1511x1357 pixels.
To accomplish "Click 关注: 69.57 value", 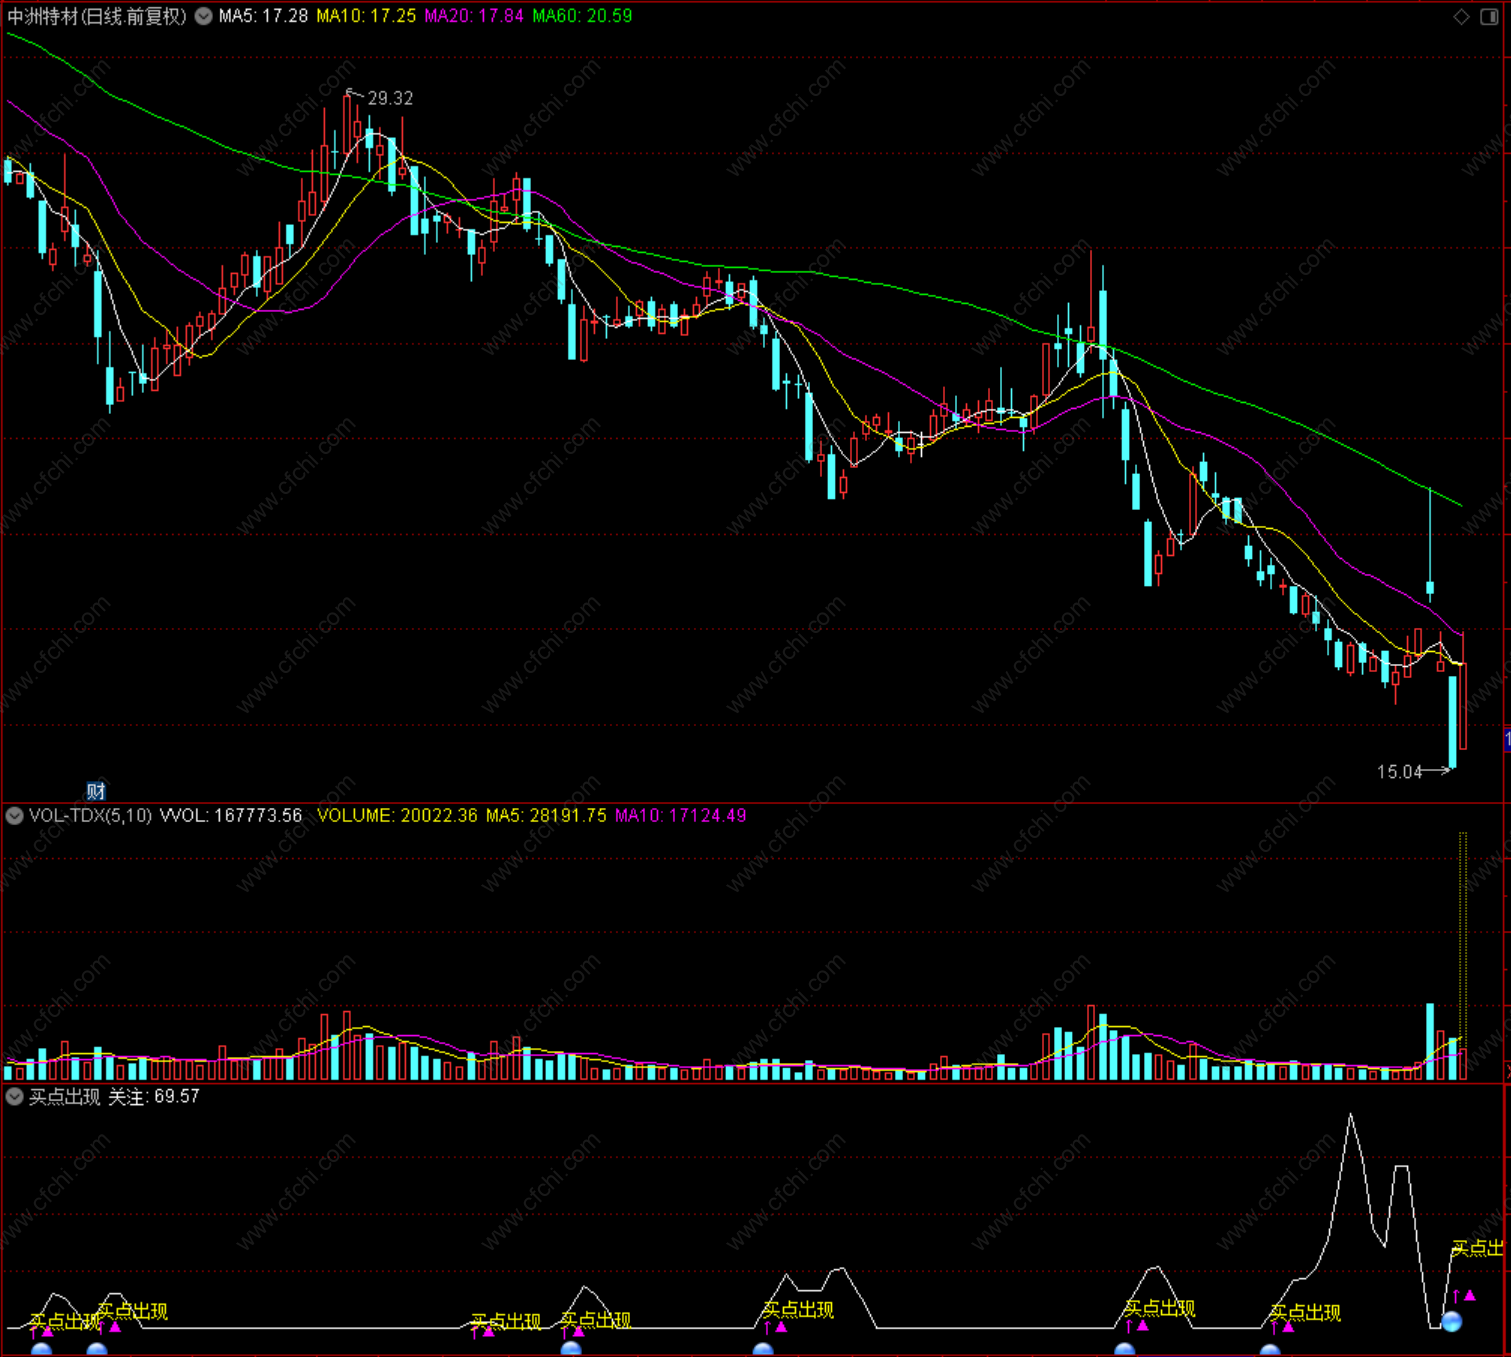I will point(154,1097).
